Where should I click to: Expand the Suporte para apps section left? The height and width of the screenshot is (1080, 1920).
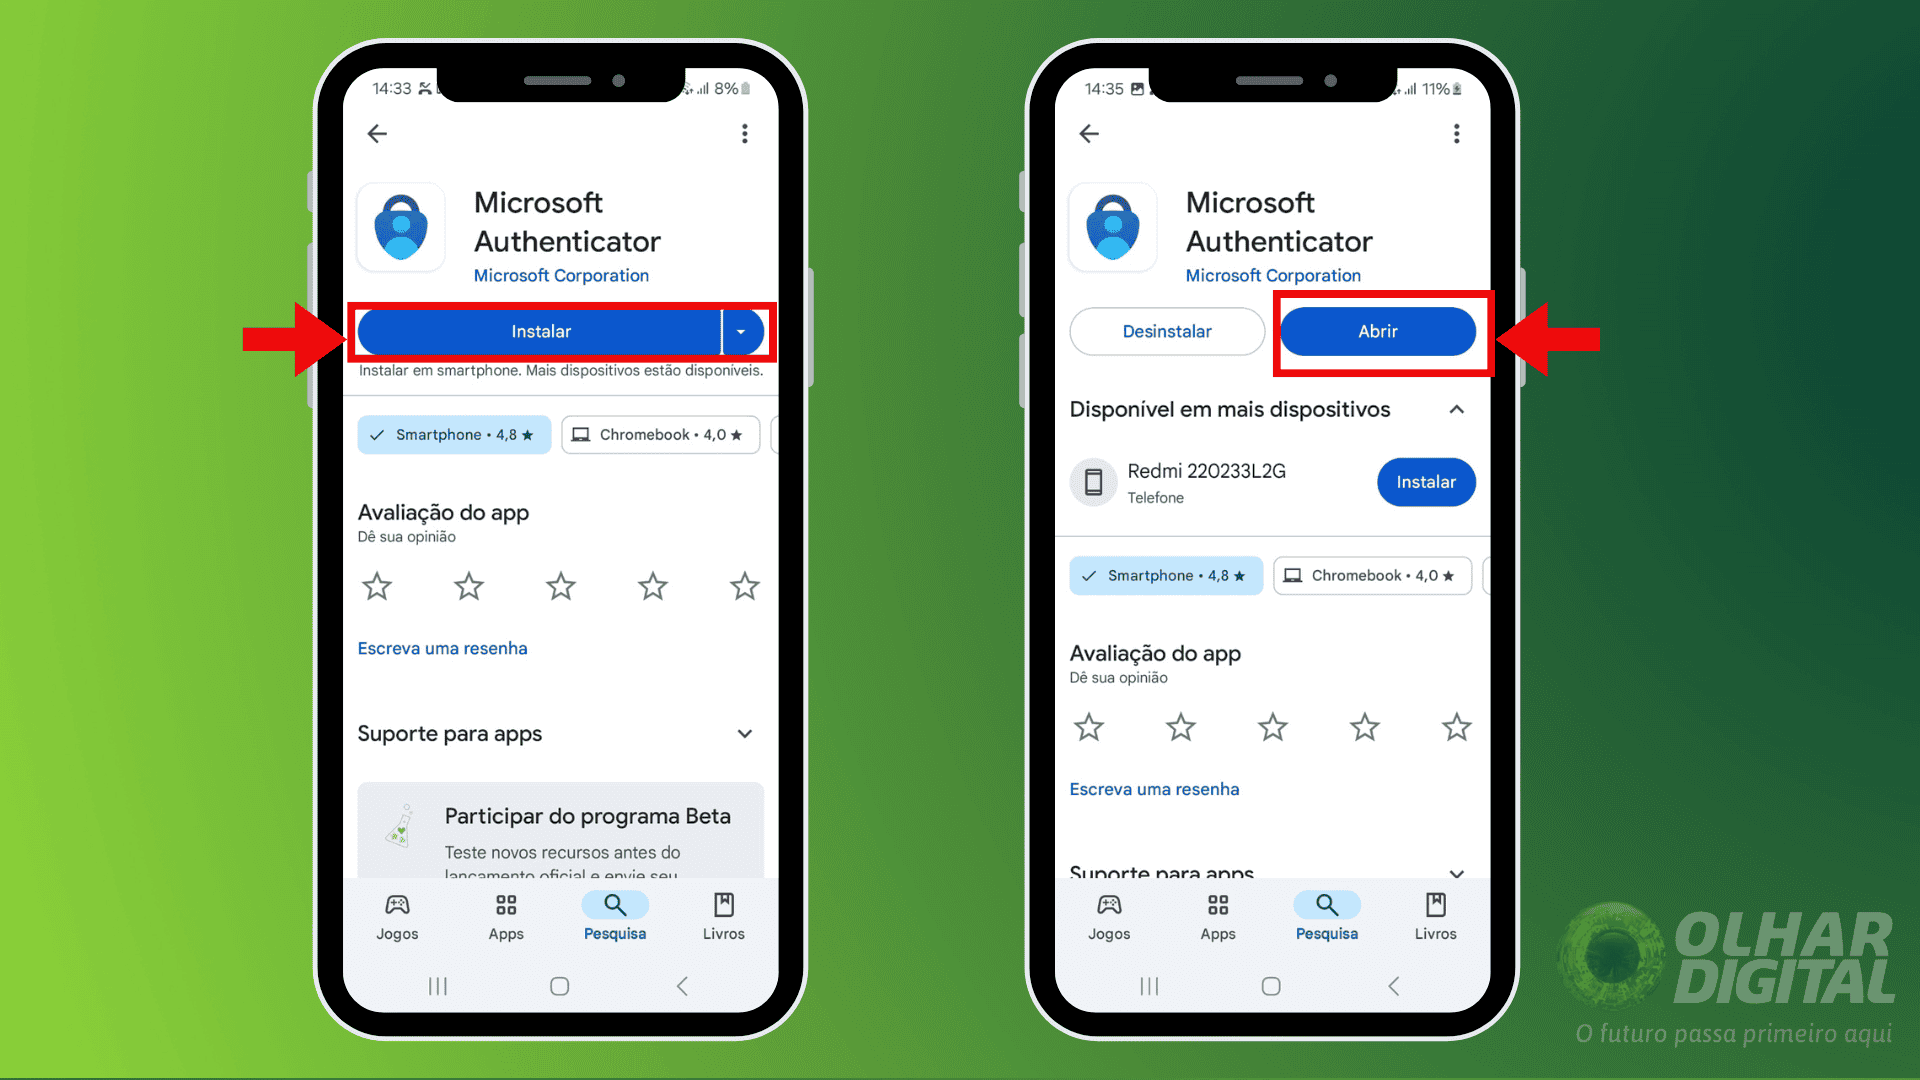click(x=748, y=733)
